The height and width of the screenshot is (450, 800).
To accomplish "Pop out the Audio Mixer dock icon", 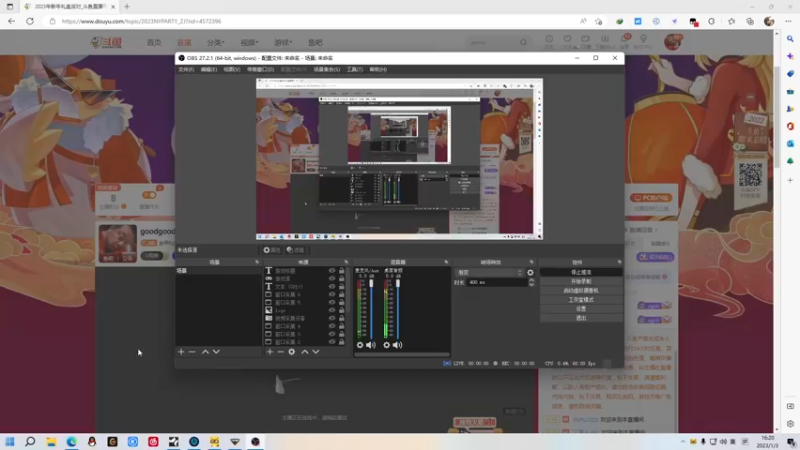I will tap(446, 262).
